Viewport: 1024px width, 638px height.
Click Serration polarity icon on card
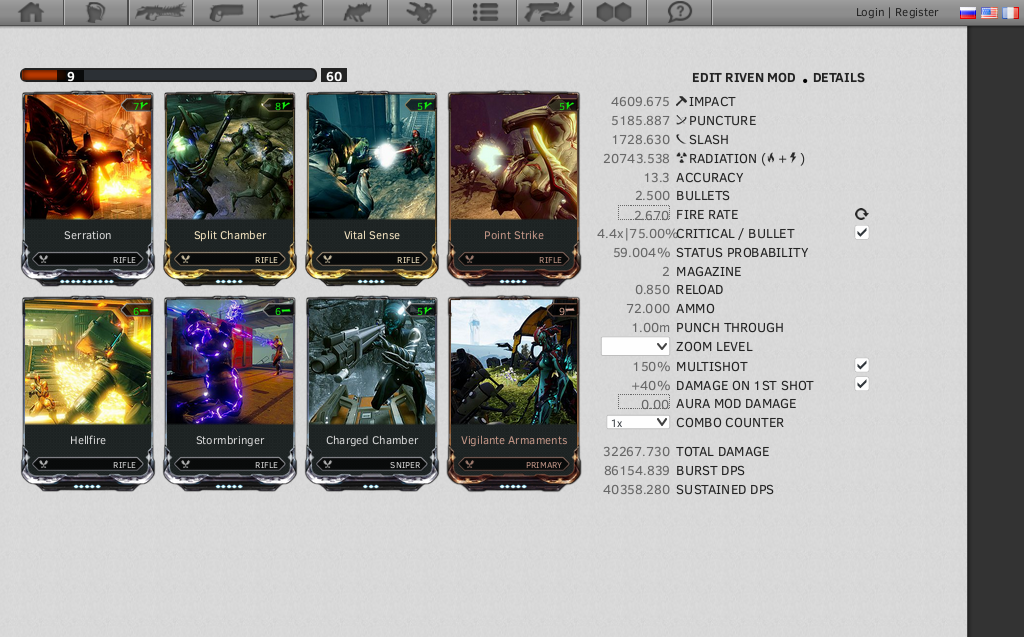[x=142, y=106]
